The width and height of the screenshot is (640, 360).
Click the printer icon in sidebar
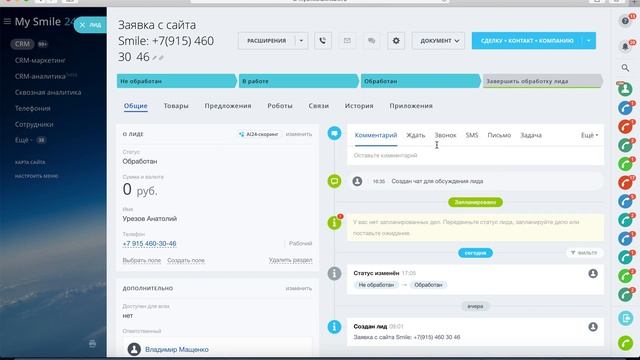pyautogui.click(x=92, y=344)
